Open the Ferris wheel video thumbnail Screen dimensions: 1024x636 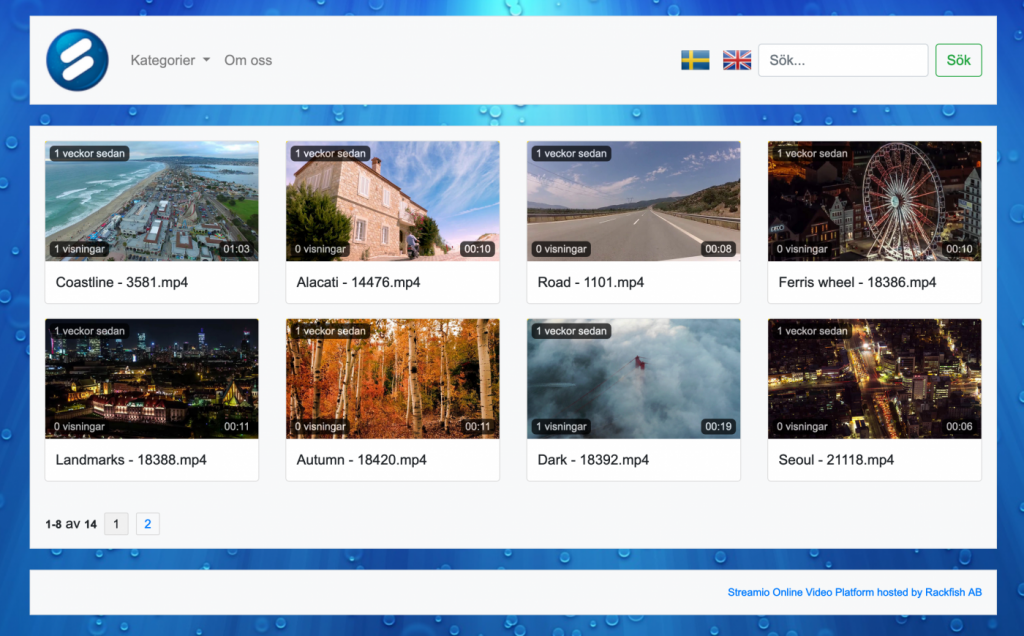pyautogui.click(x=874, y=201)
